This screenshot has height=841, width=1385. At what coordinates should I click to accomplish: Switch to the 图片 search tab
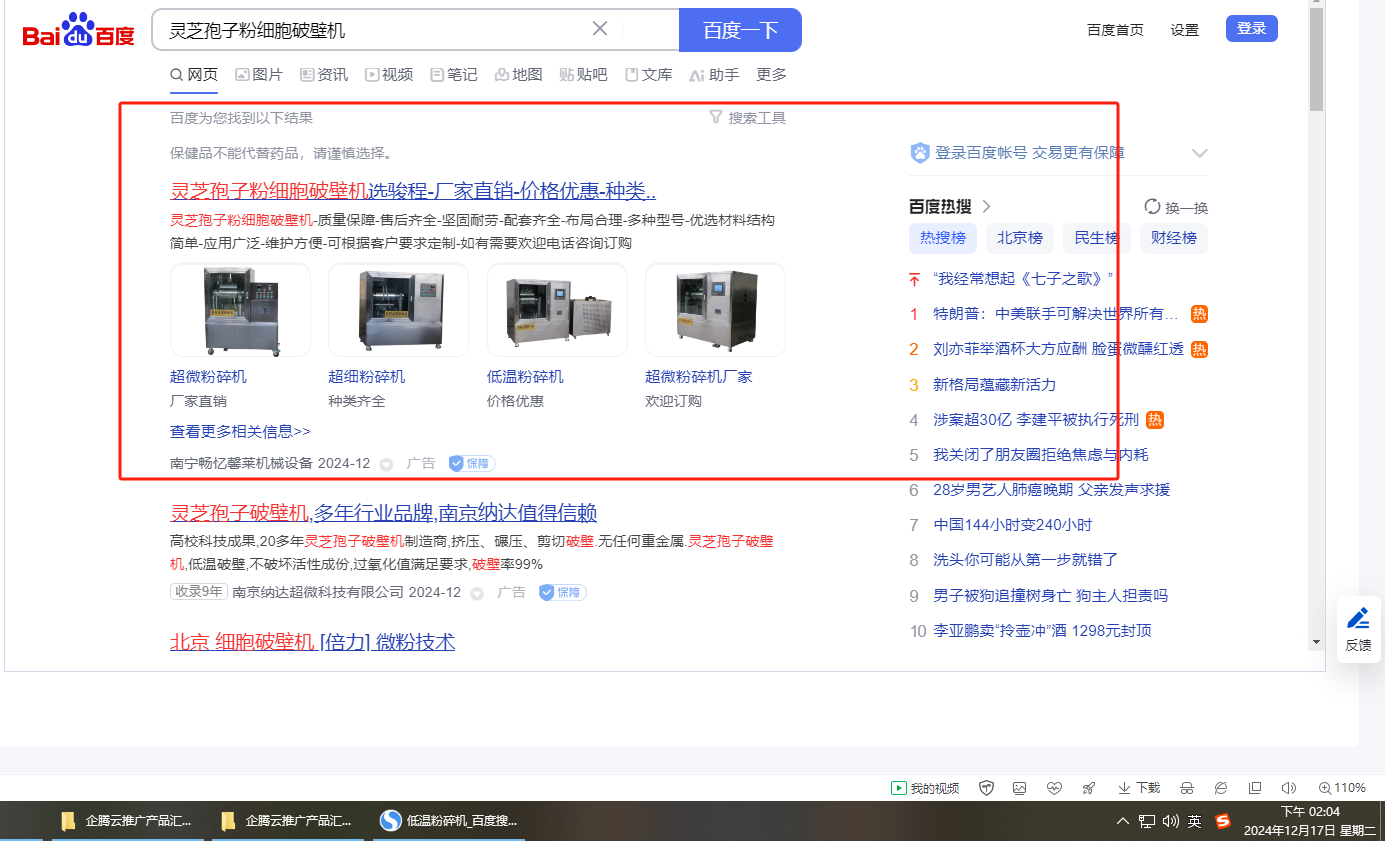[x=259, y=75]
